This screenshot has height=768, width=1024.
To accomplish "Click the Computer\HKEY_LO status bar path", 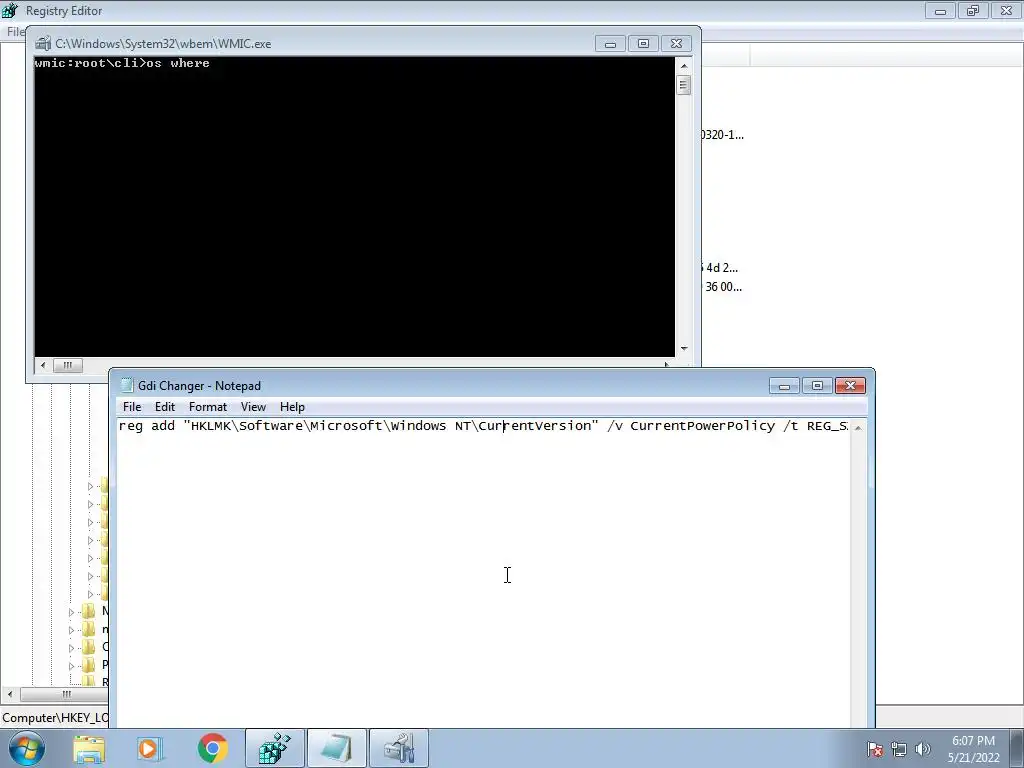I will (55, 718).
